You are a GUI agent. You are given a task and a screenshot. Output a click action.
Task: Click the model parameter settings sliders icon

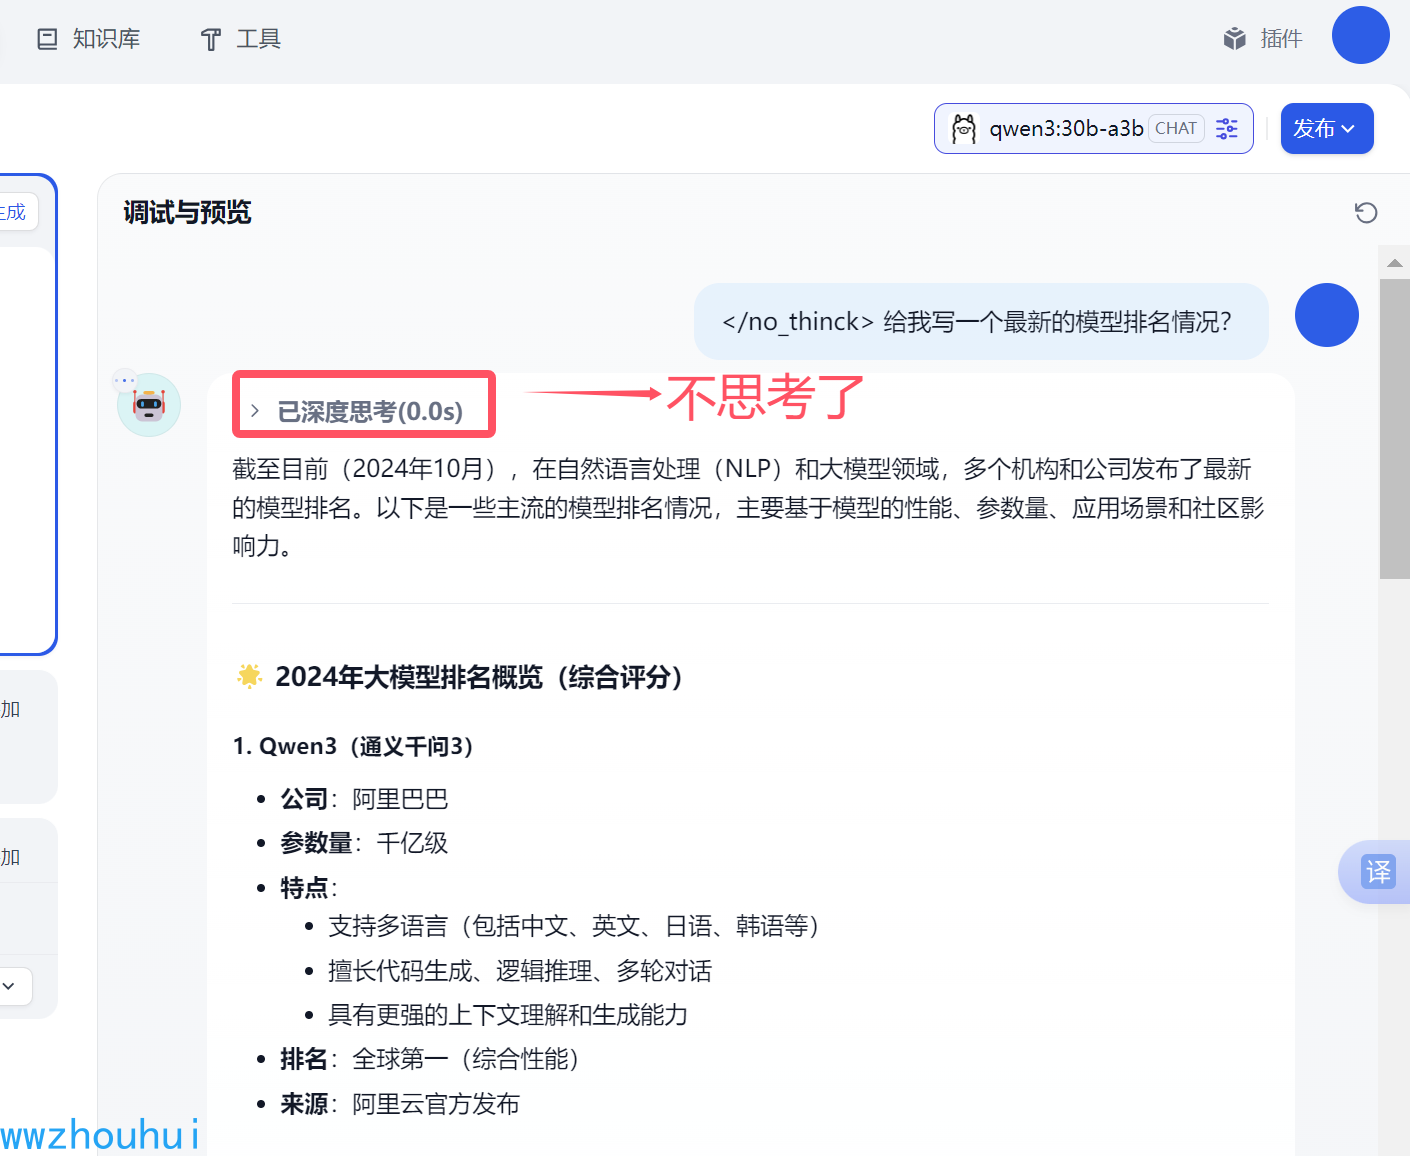coord(1227,128)
